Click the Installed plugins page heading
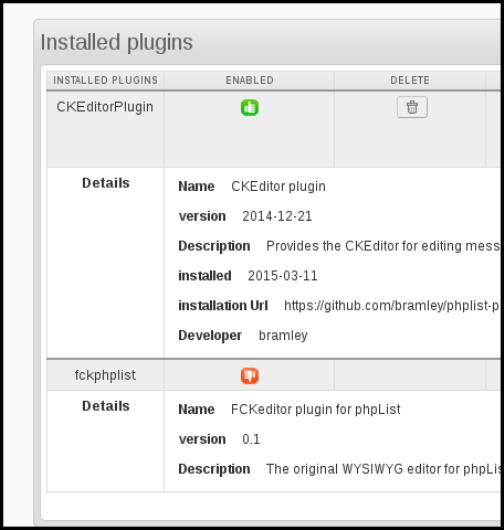Image resolution: width=504 pixels, height=530 pixels. pyautogui.click(x=117, y=43)
